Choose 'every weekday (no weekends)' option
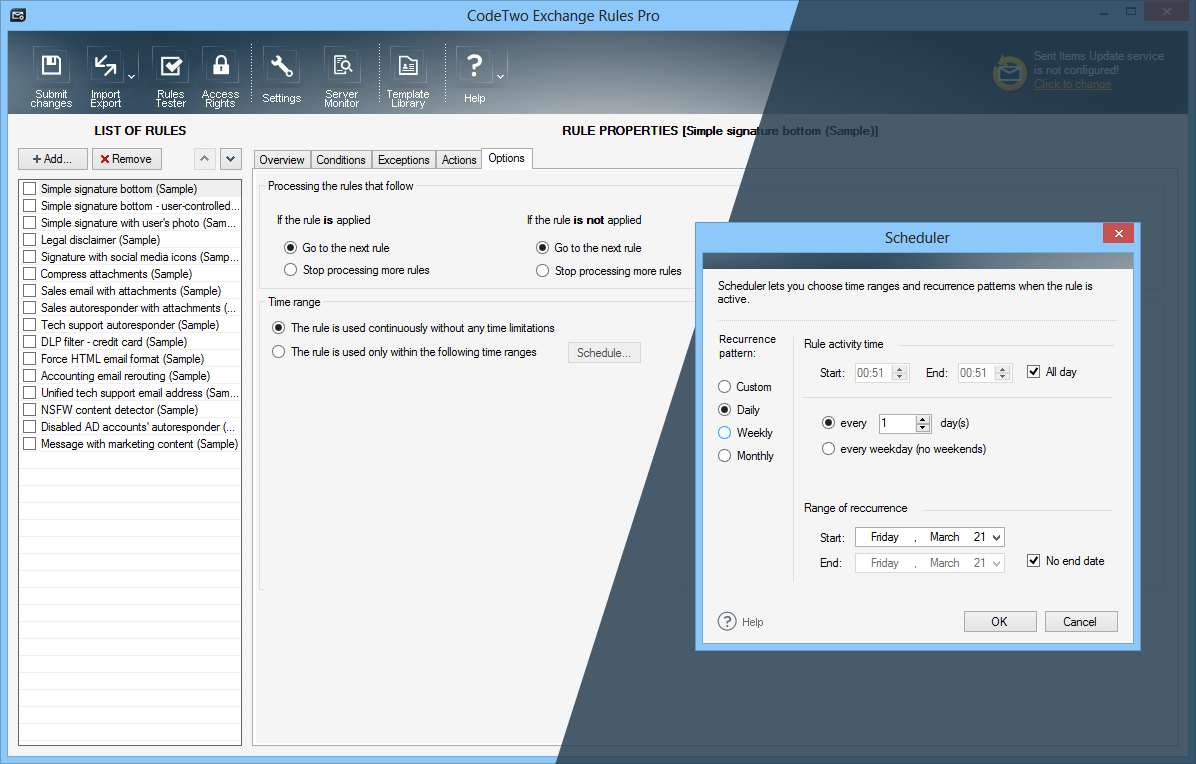The image size is (1196, 764). point(828,448)
